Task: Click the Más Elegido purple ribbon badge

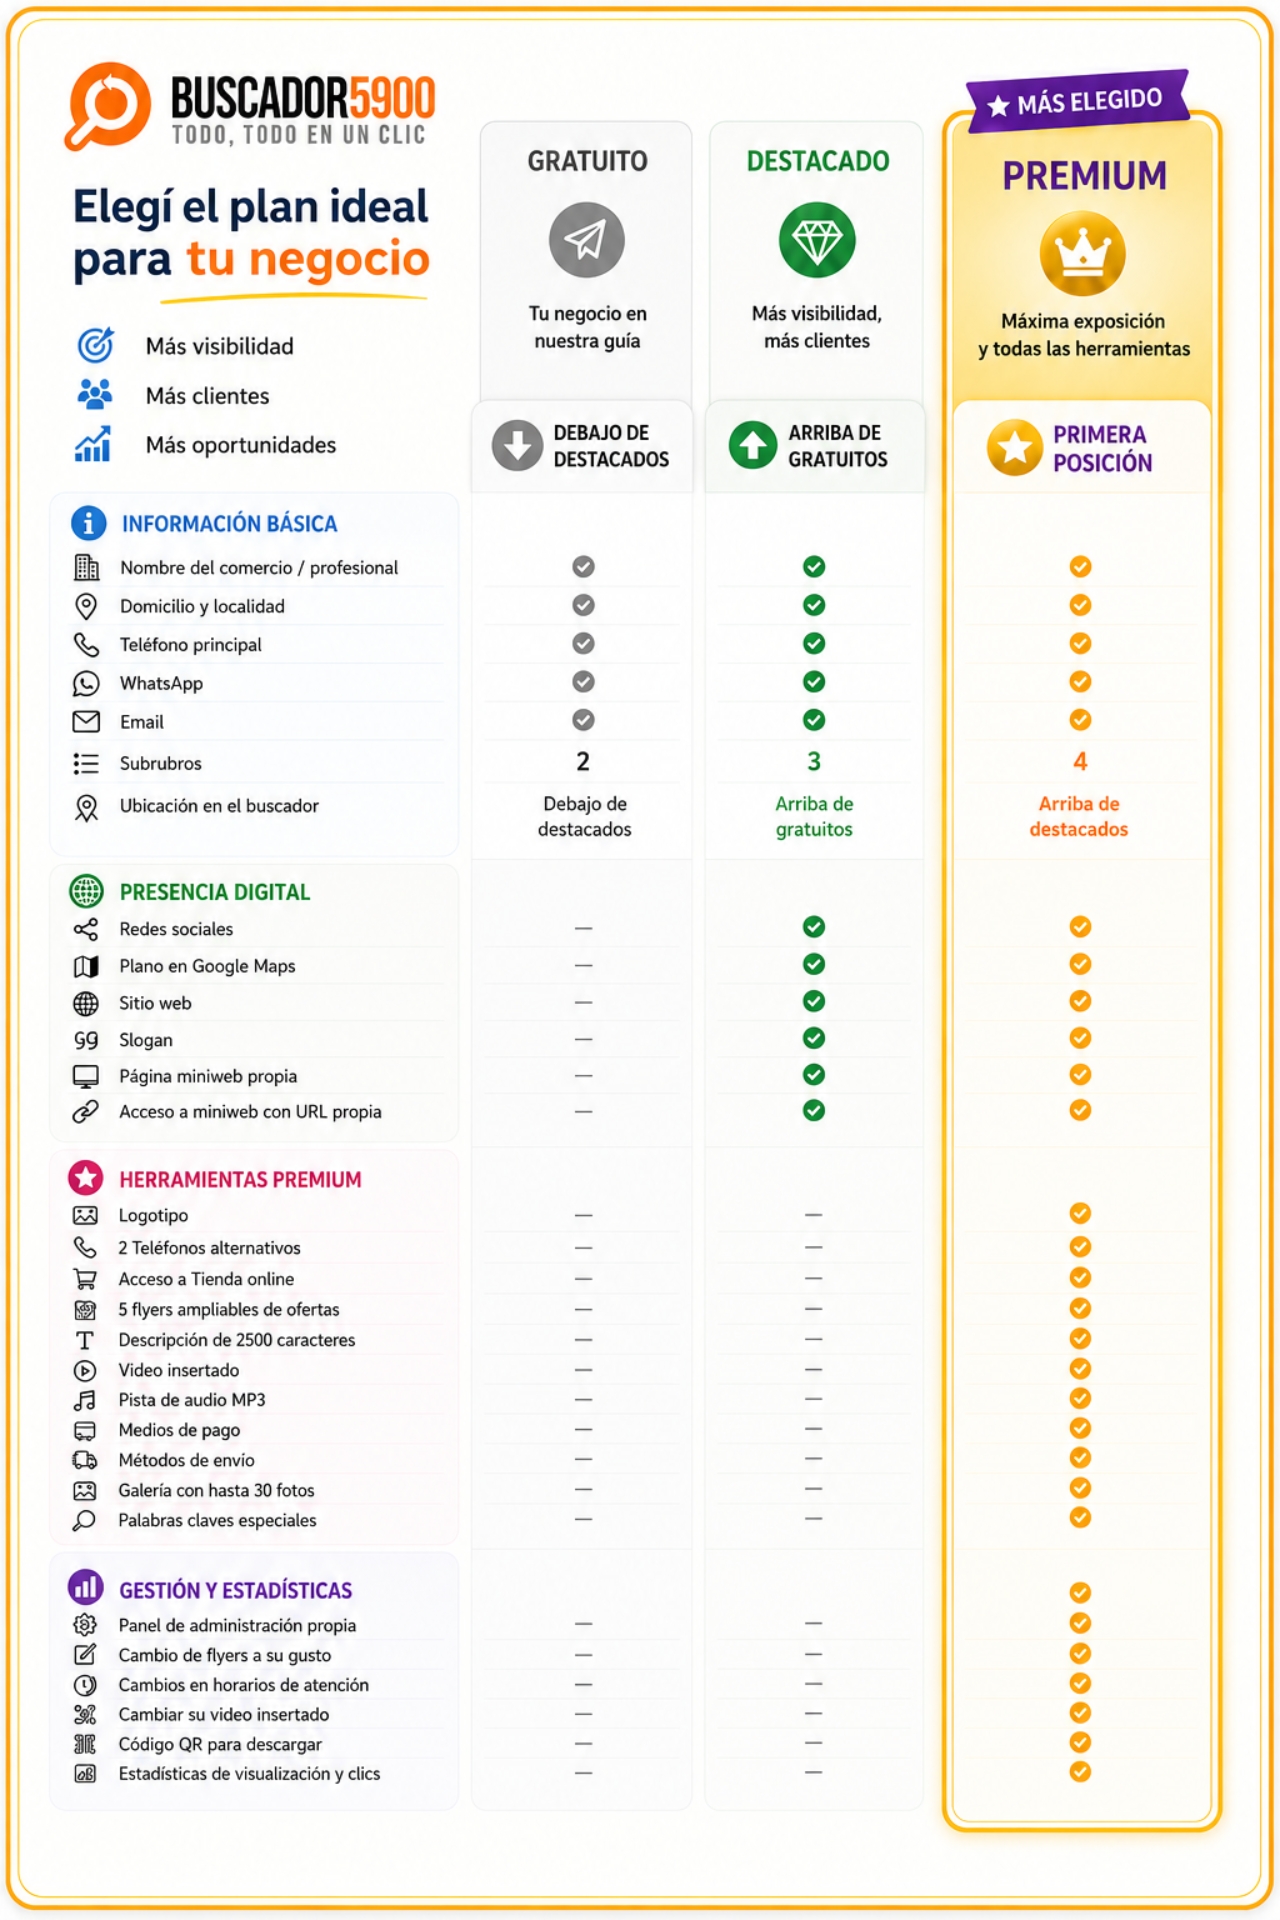Action: pyautogui.click(x=1078, y=101)
